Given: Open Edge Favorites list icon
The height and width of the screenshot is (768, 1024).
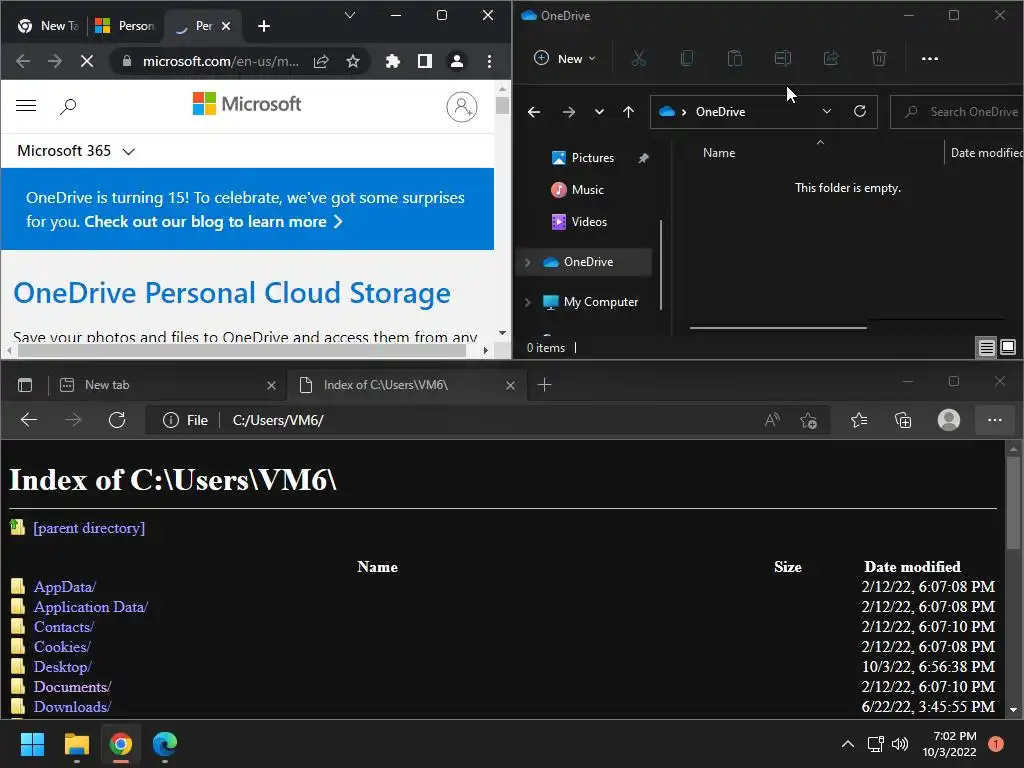Looking at the screenshot, I should coord(859,421).
